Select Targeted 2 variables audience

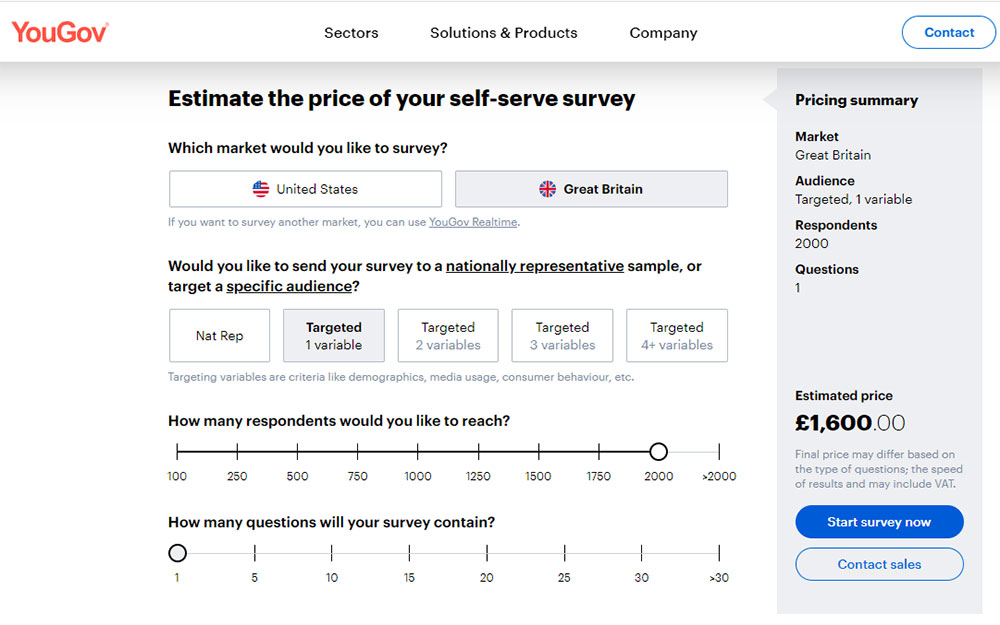[x=448, y=336]
